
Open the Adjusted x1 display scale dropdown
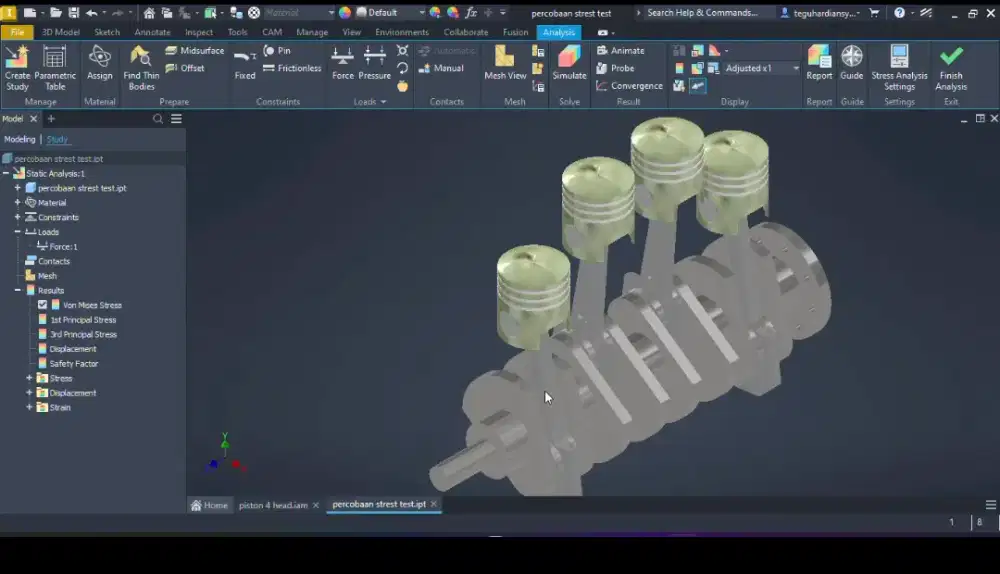(795, 68)
